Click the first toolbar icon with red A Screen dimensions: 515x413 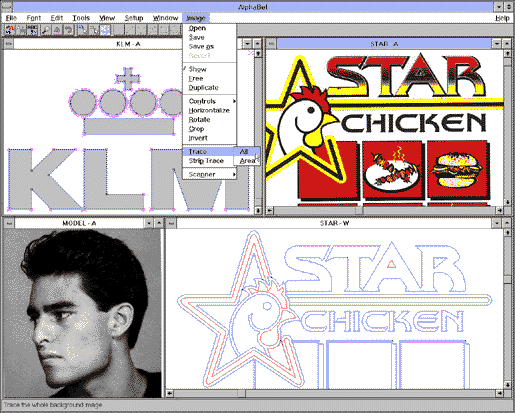9,30
